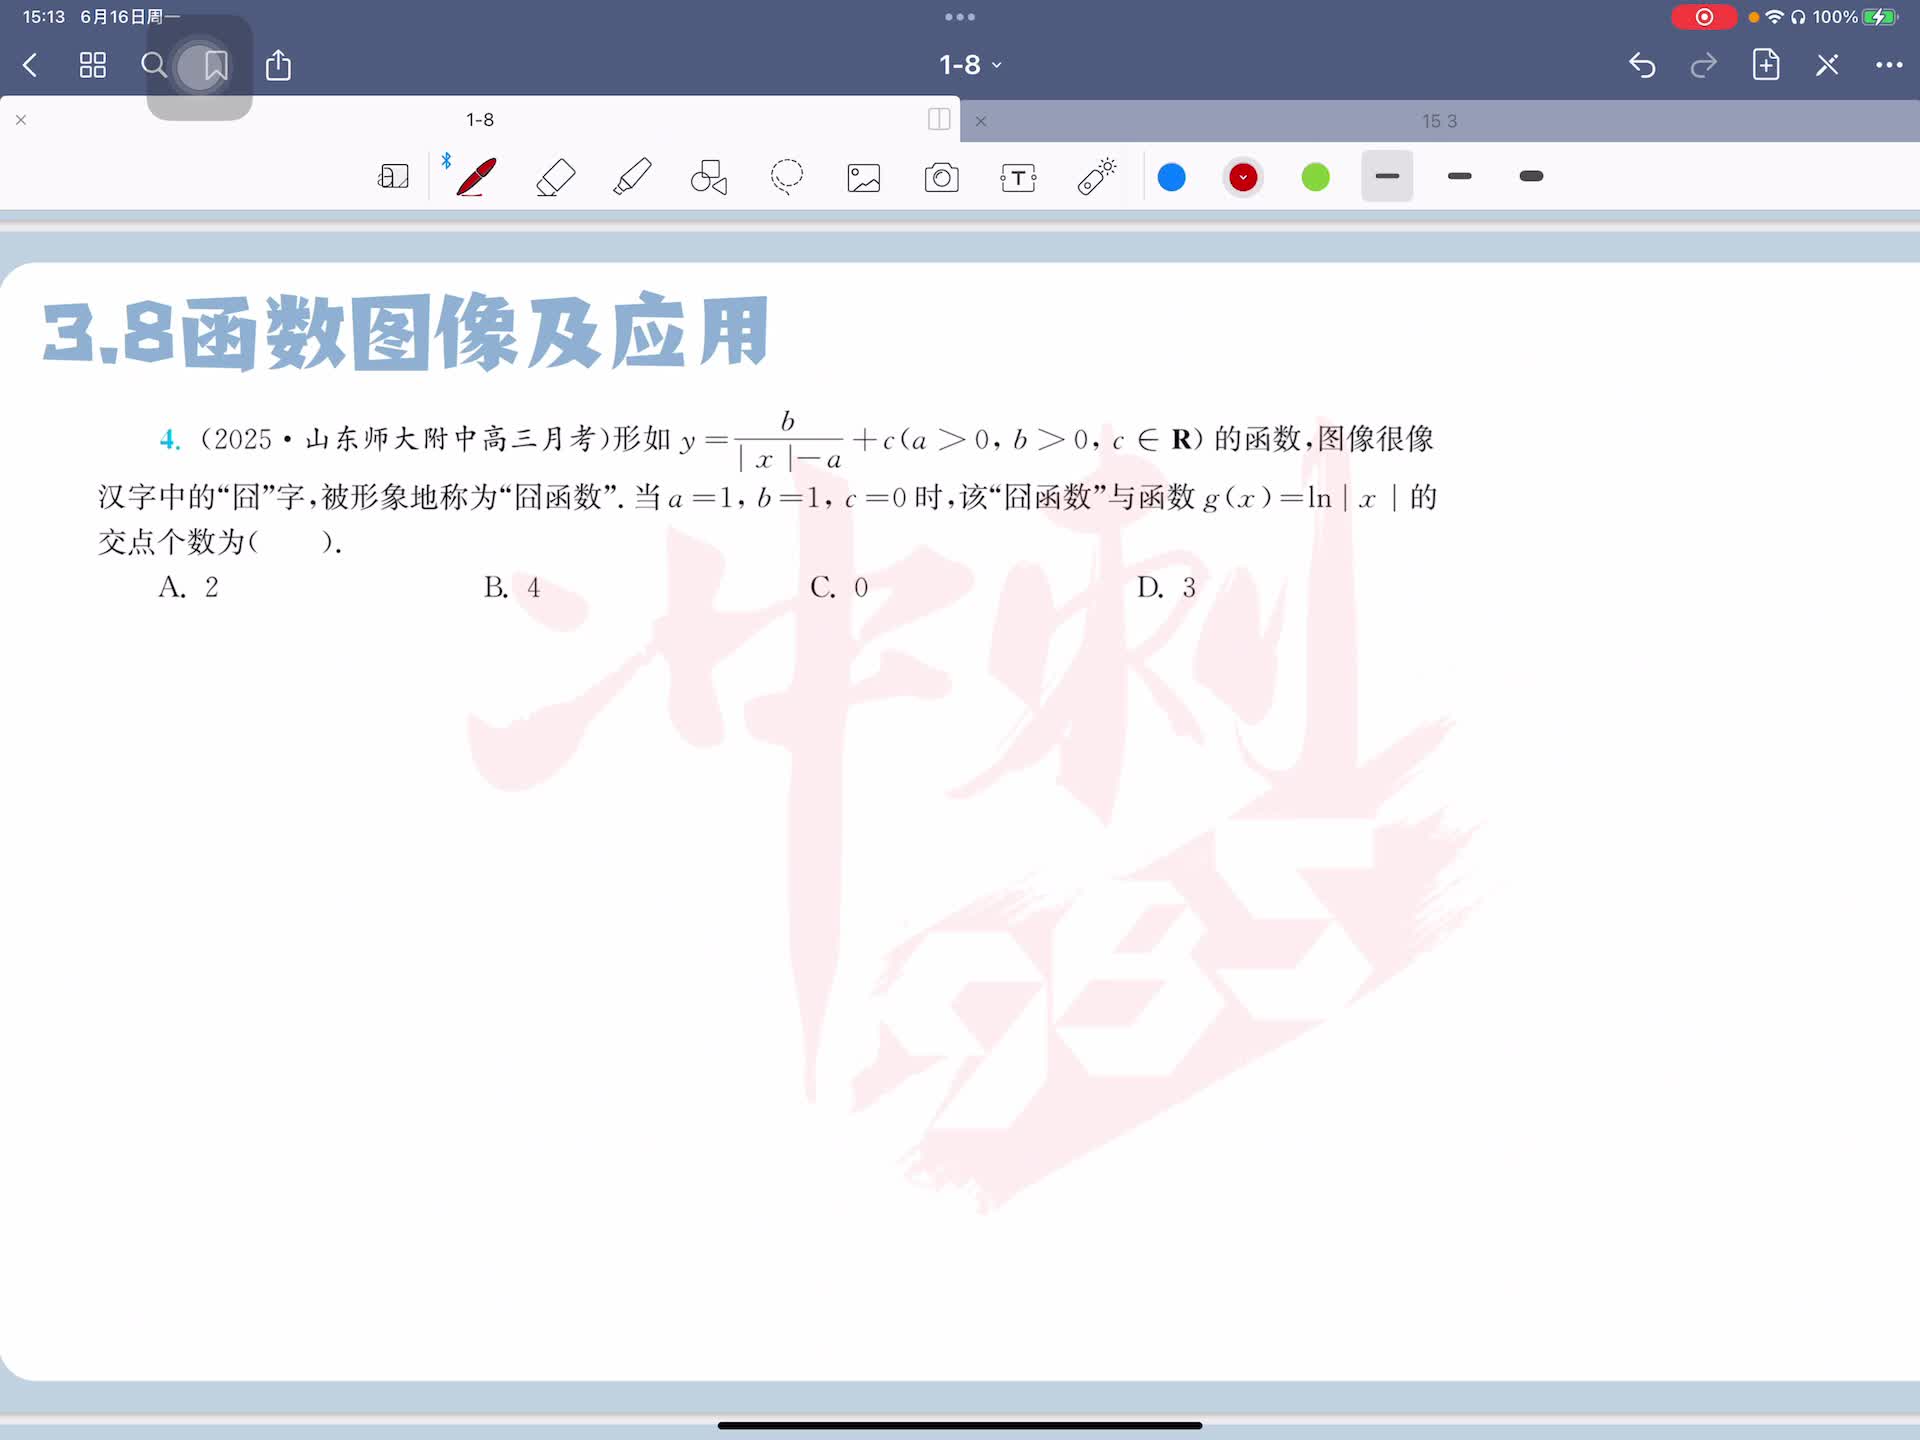Open the more options ellipsis menu
This screenshot has width=1920, height=1440.
pos(1888,65)
